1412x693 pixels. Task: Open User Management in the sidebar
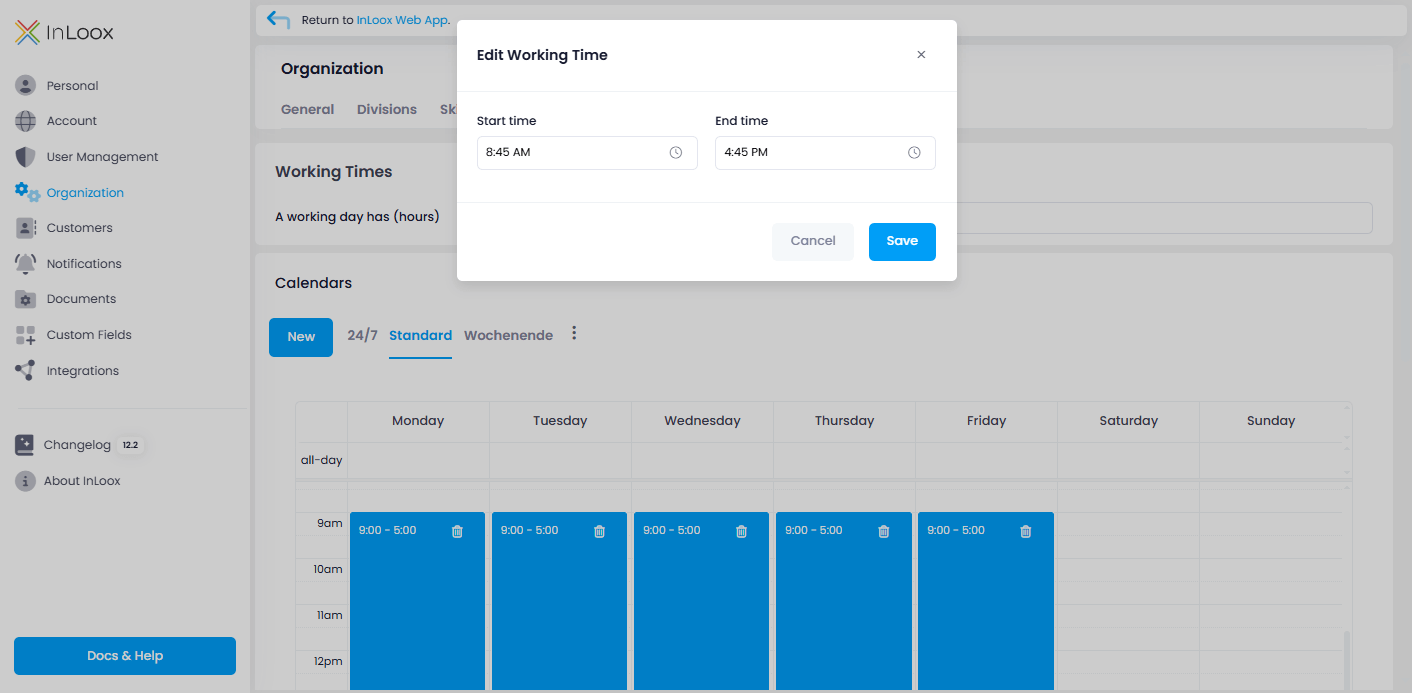[x=102, y=157]
